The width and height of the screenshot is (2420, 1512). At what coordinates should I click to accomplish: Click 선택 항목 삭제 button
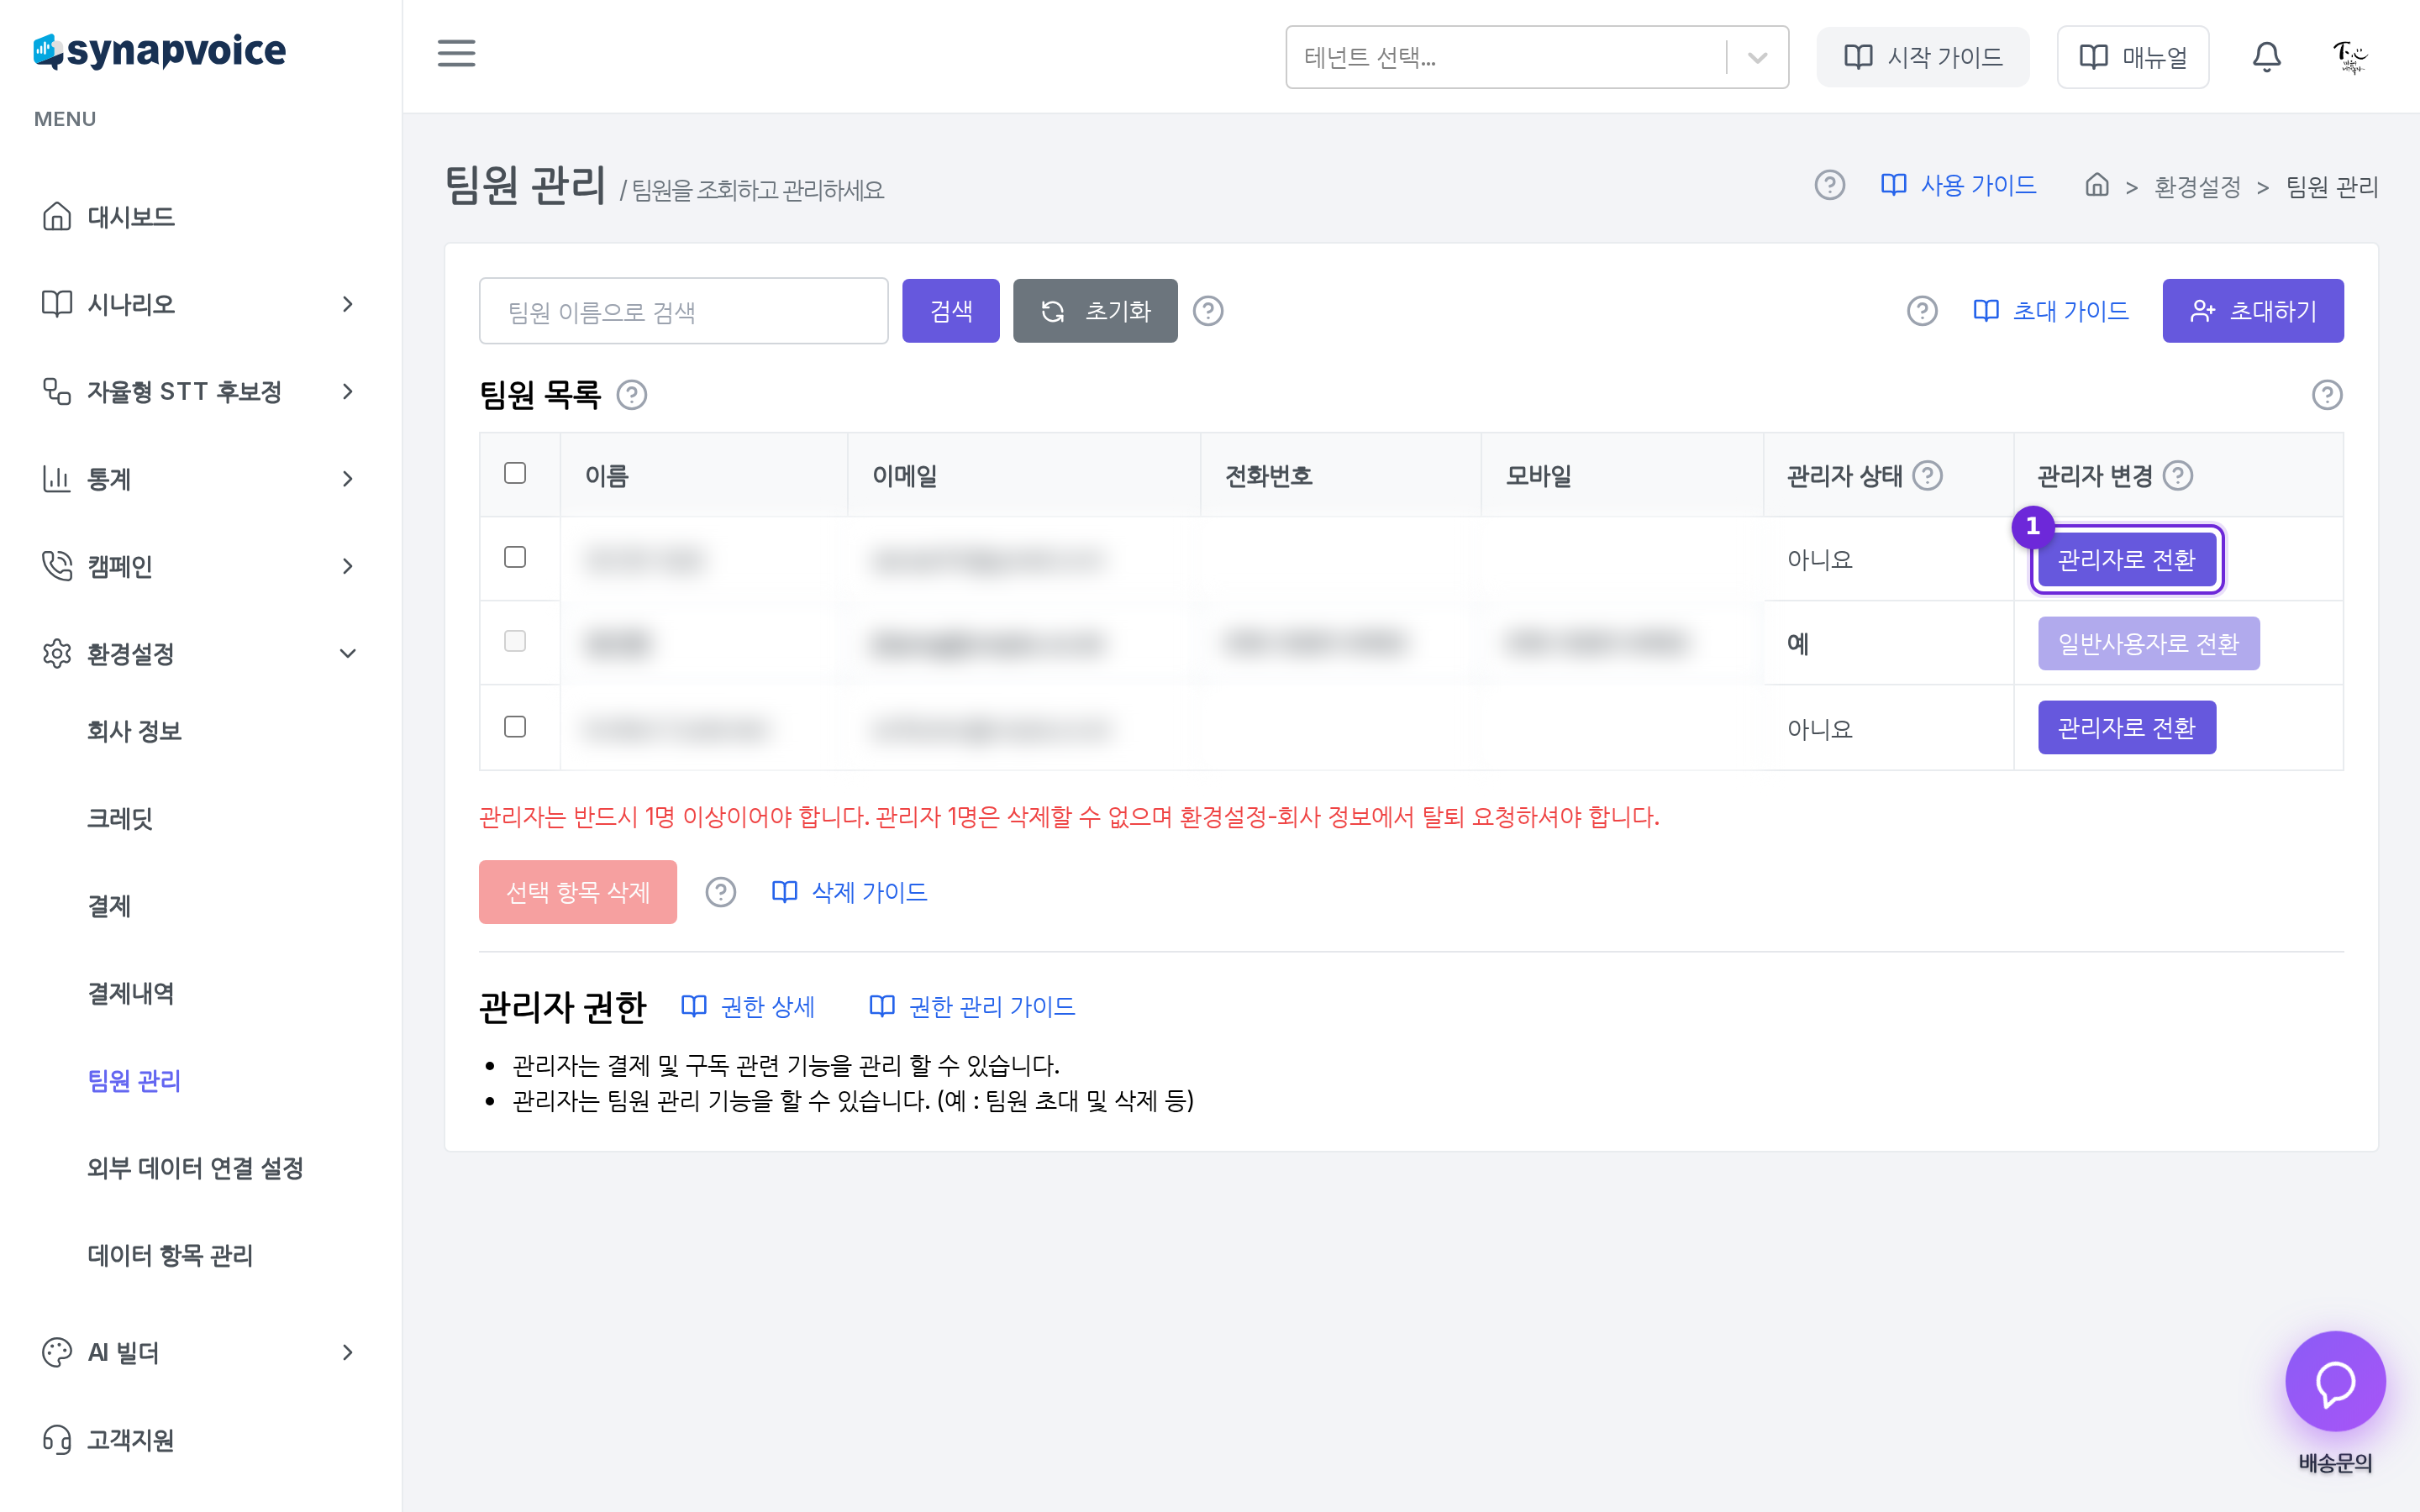(x=577, y=892)
